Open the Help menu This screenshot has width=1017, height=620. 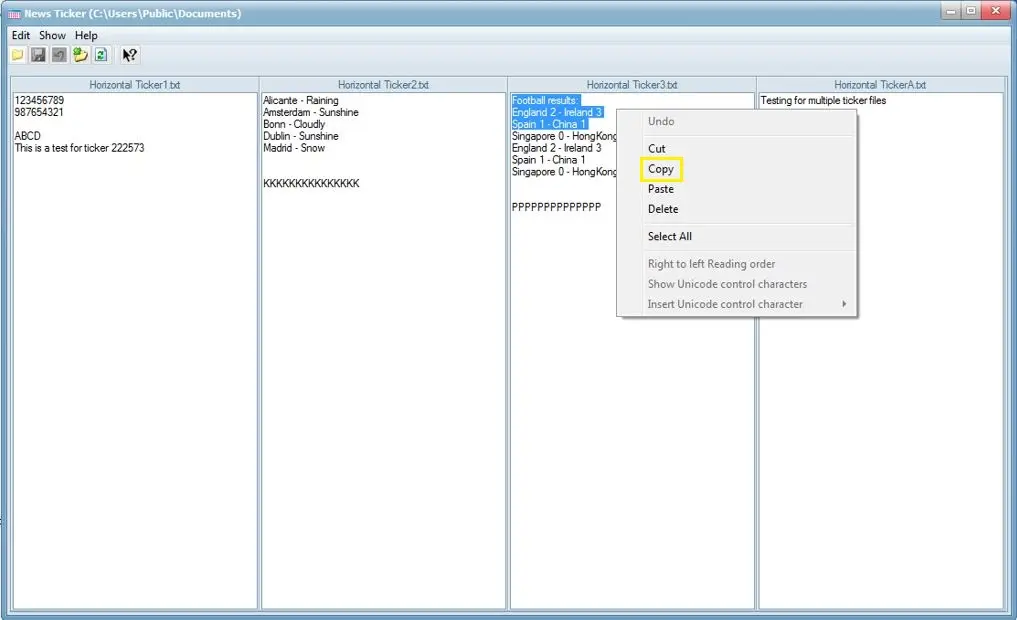[x=86, y=35]
